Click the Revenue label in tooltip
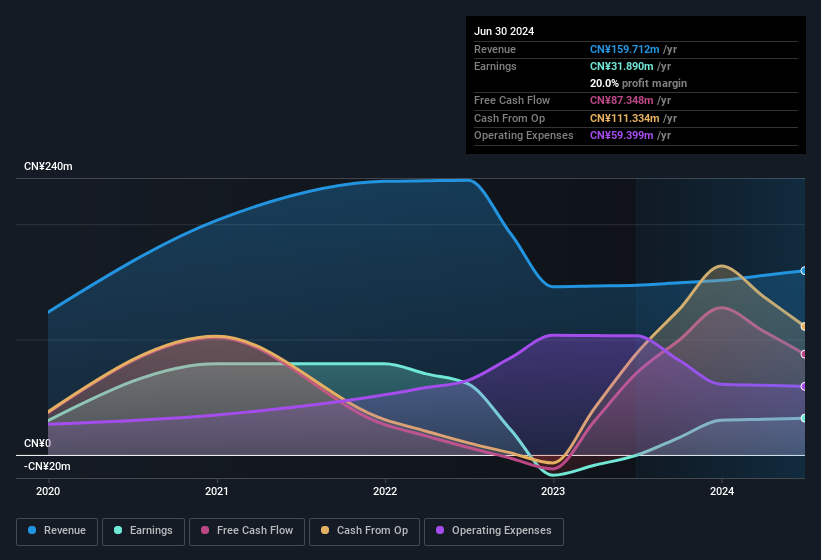This screenshot has width=821, height=560. 495,49
